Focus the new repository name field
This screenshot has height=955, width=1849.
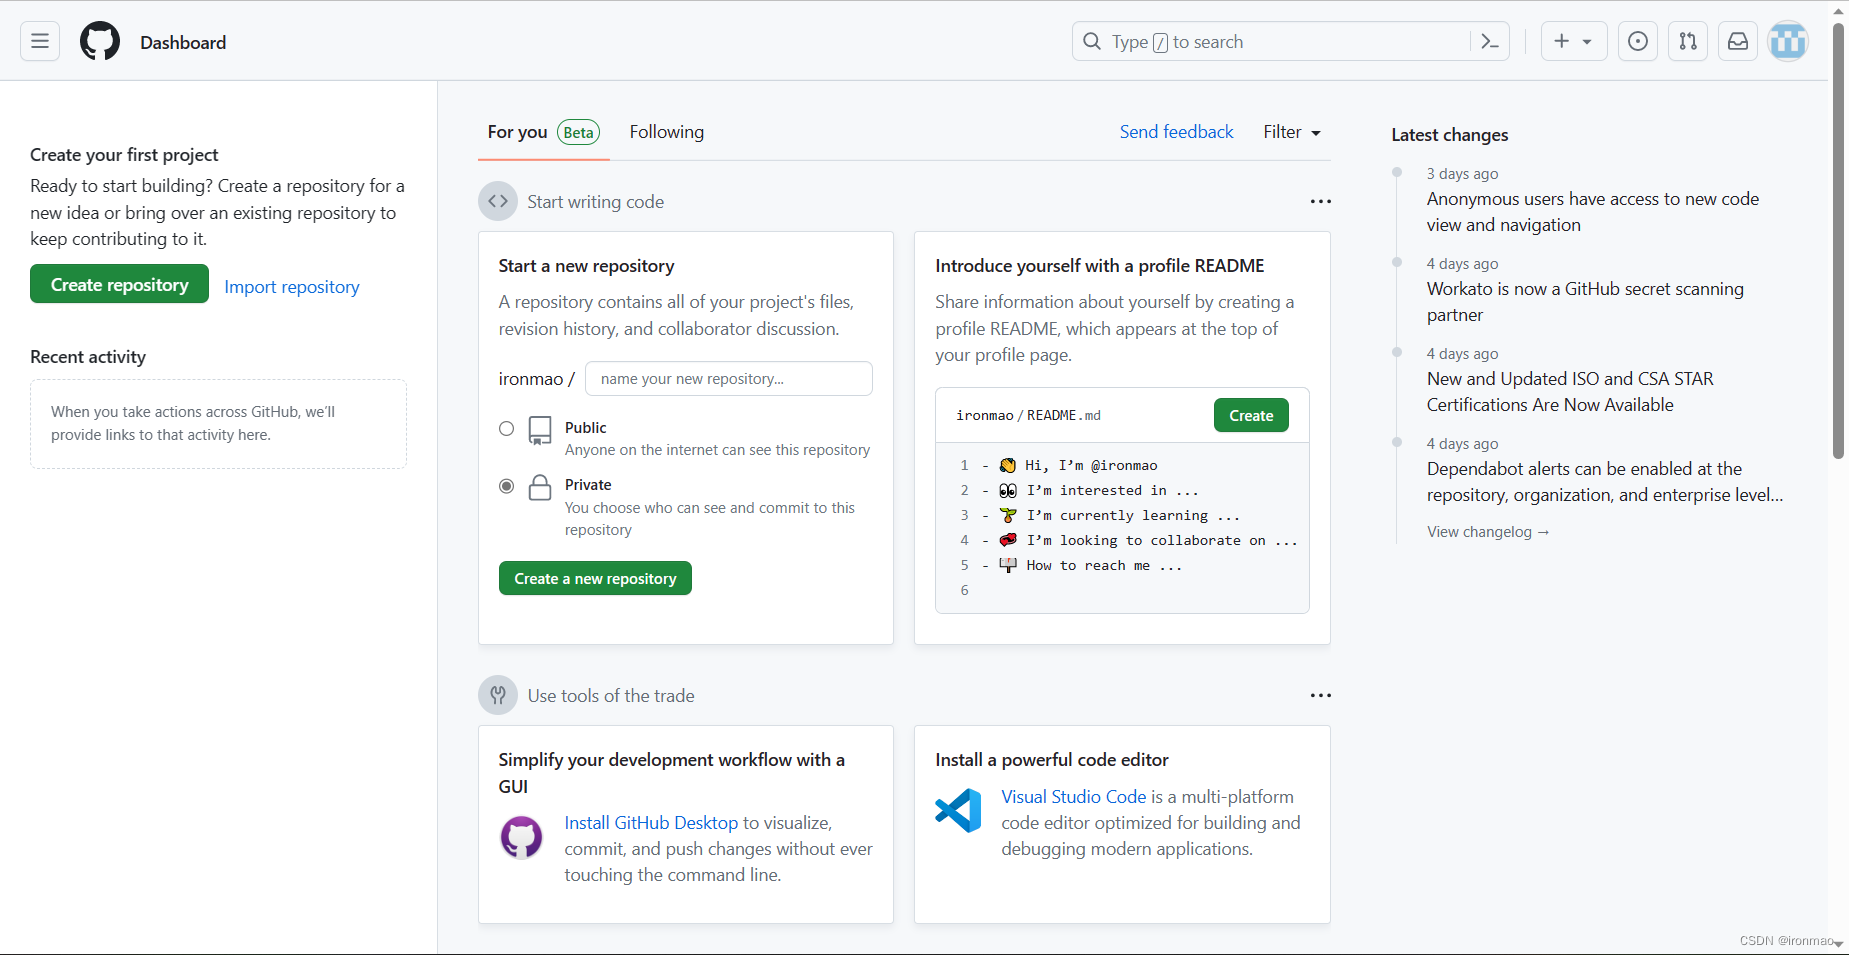click(728, 379)
